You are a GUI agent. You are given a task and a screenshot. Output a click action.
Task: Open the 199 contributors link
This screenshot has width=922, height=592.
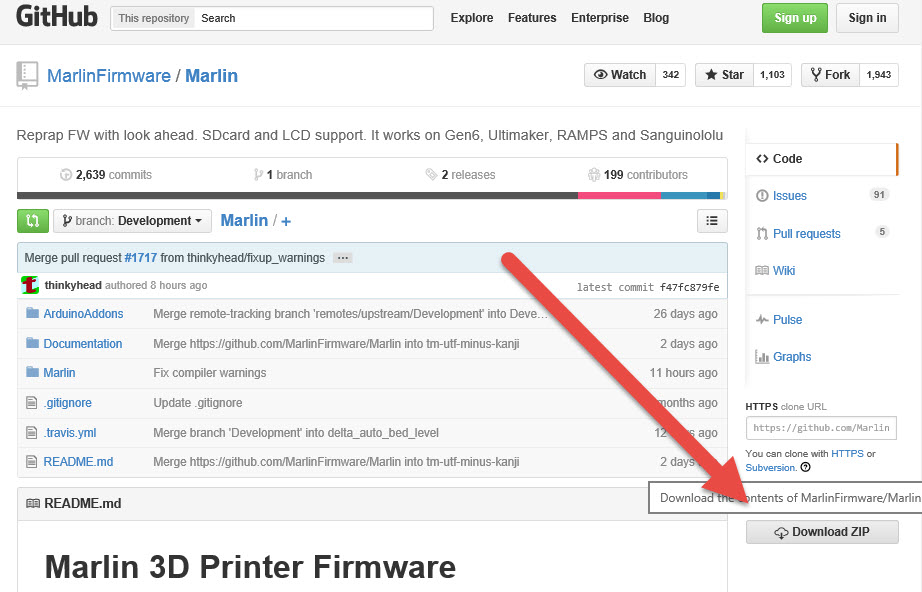(637, 175)
